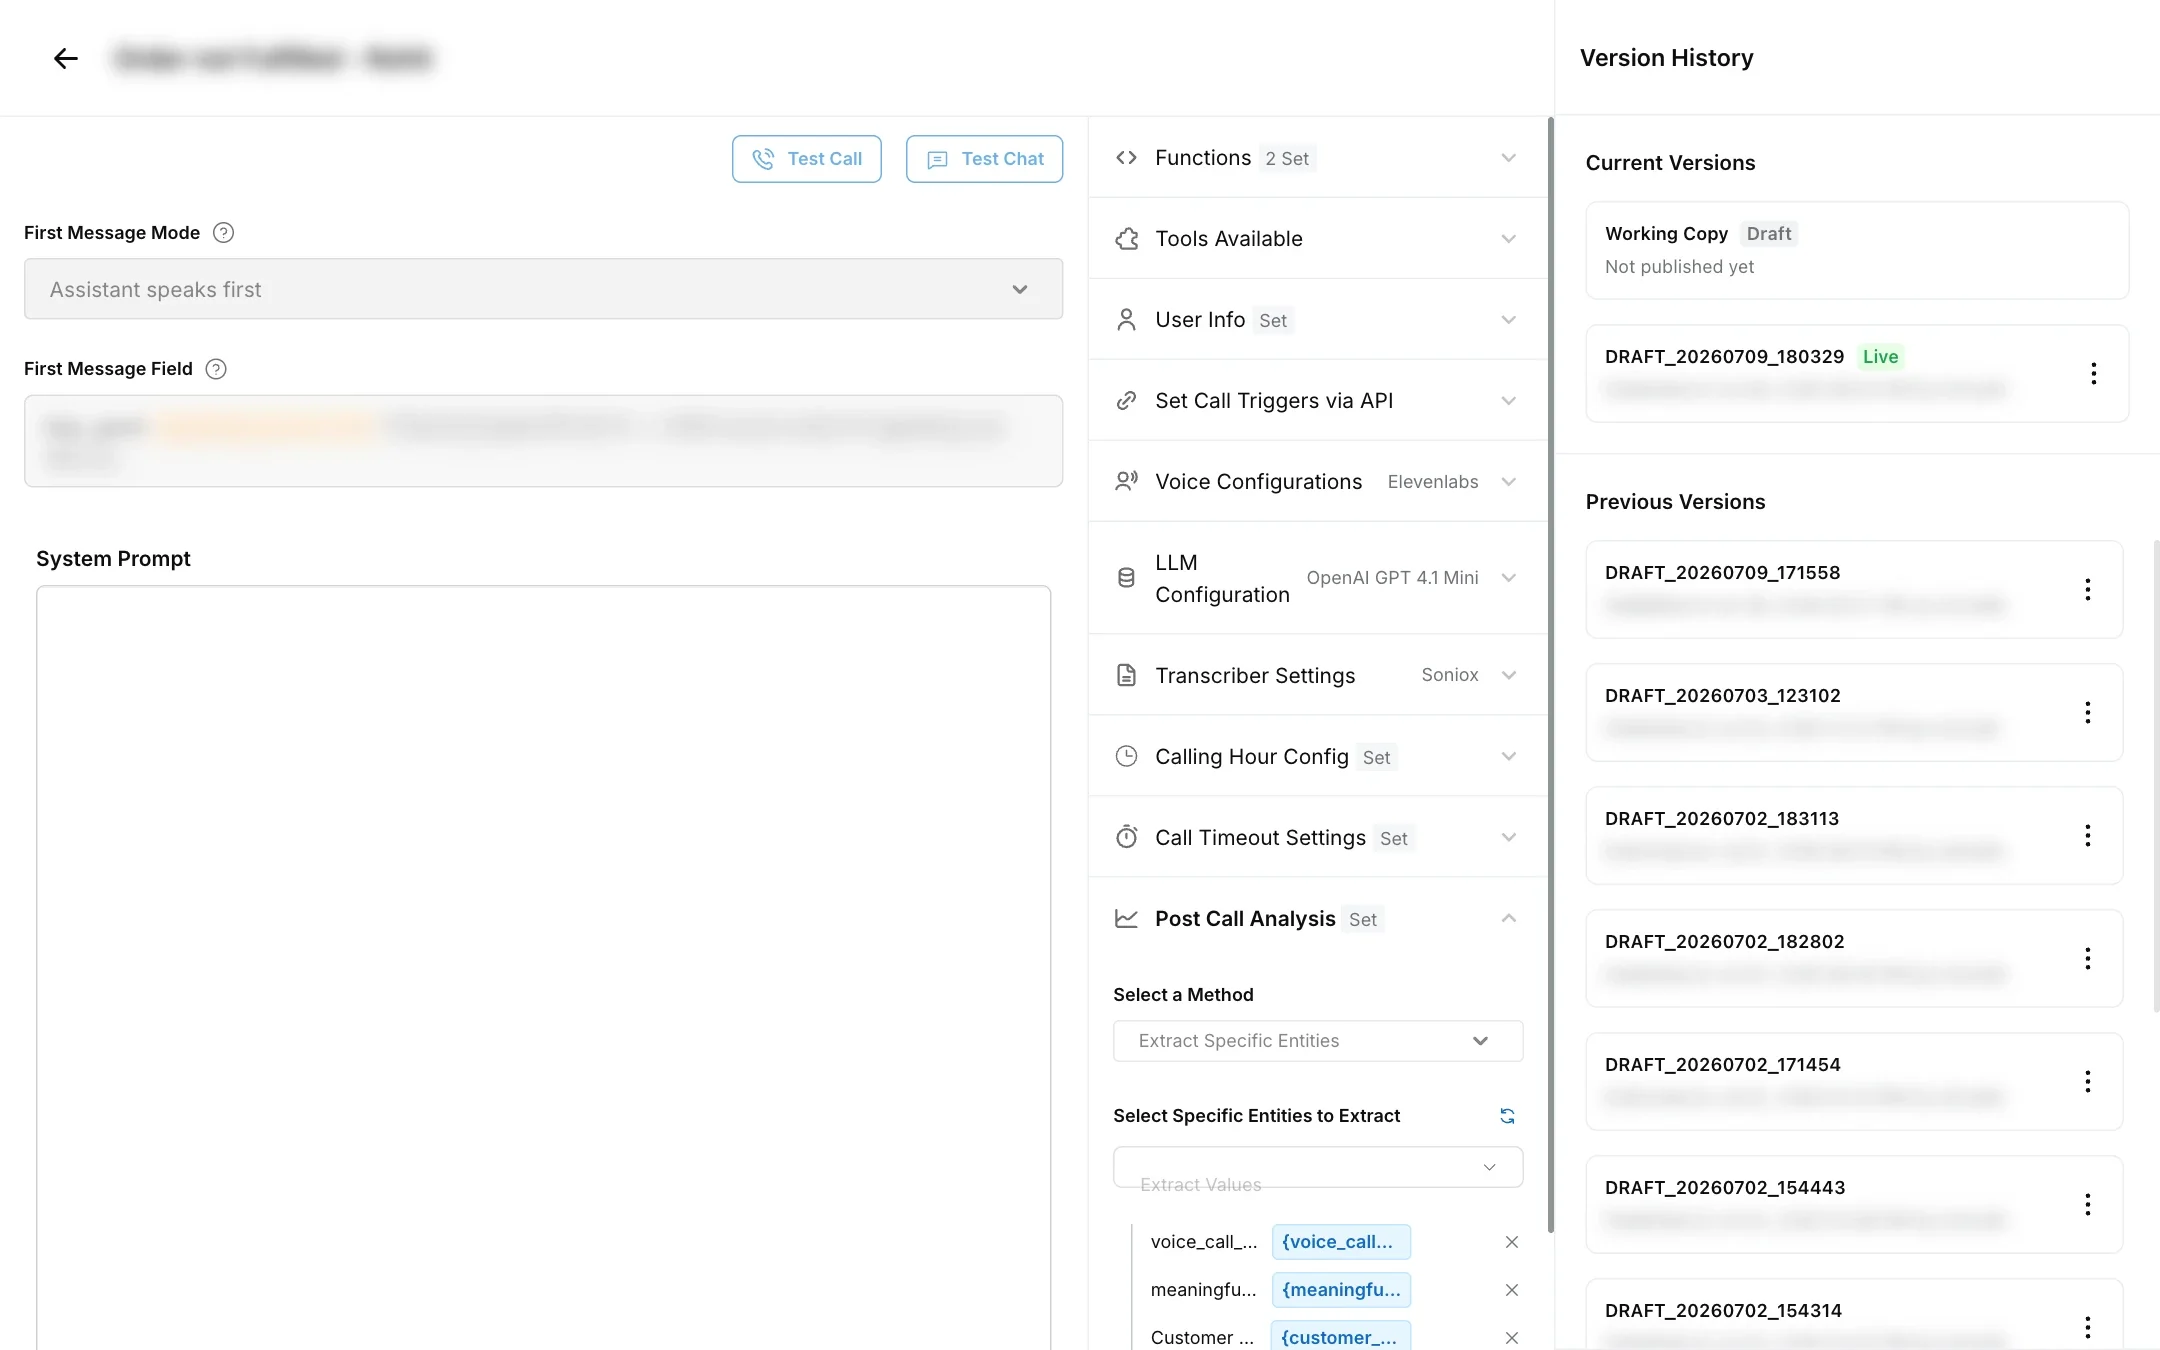
Task: Remove the meaningfu... entity row
Action: (1511, 1290)
